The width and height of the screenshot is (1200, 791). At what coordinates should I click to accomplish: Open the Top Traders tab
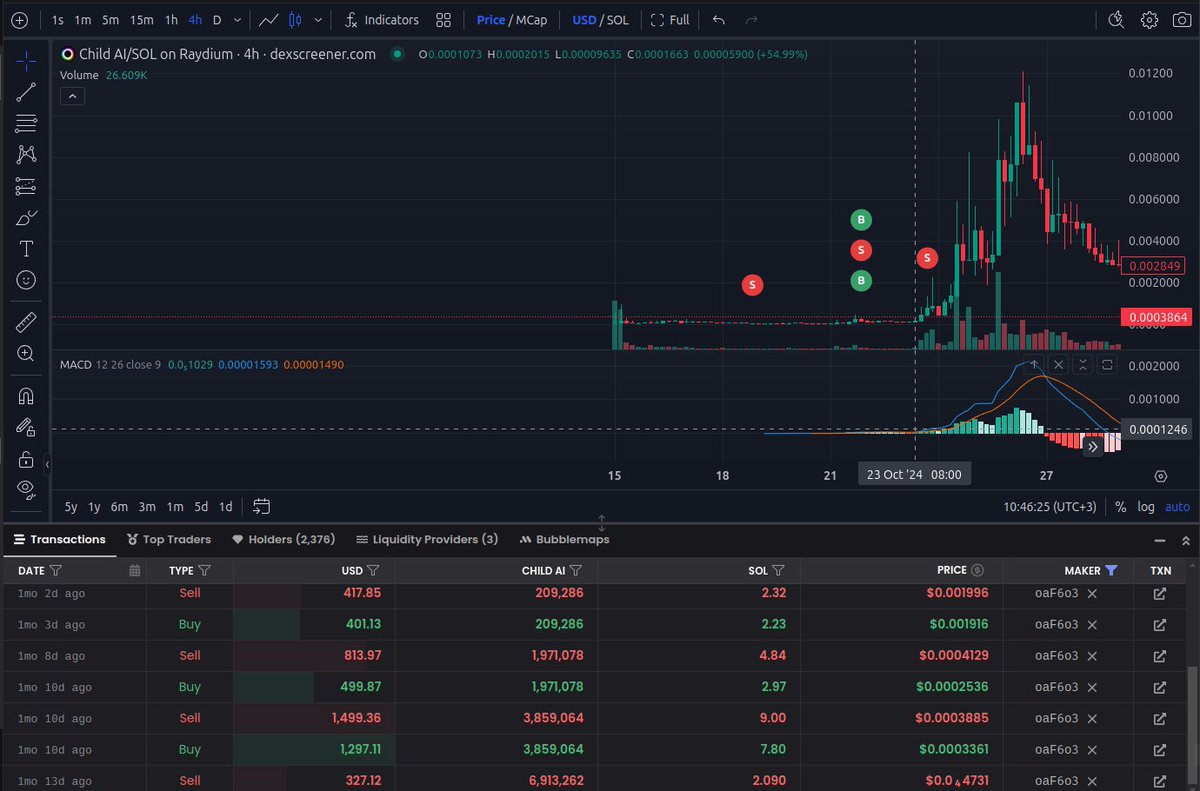click(x=169, y=539)
